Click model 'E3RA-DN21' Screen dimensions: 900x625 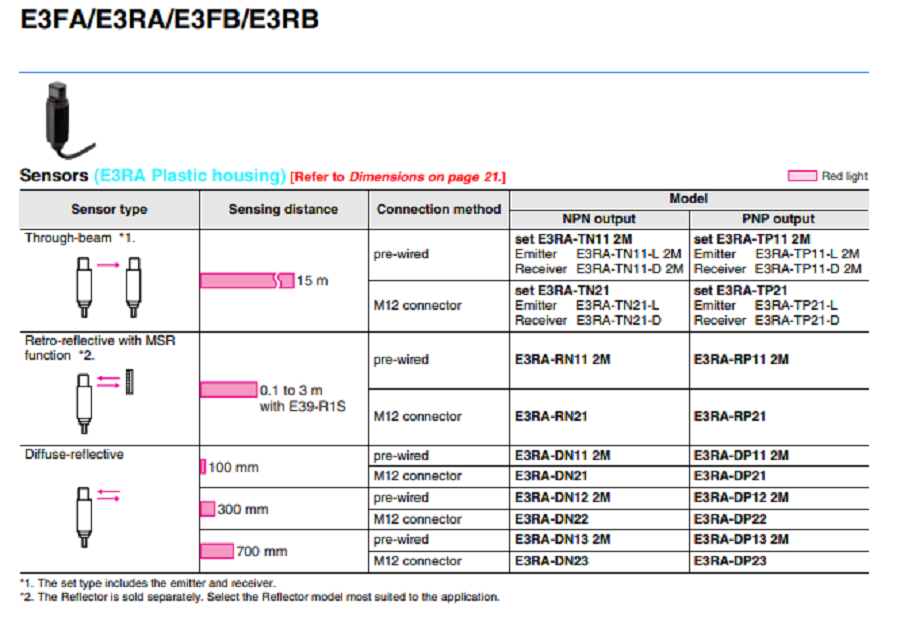coord(551,476)
